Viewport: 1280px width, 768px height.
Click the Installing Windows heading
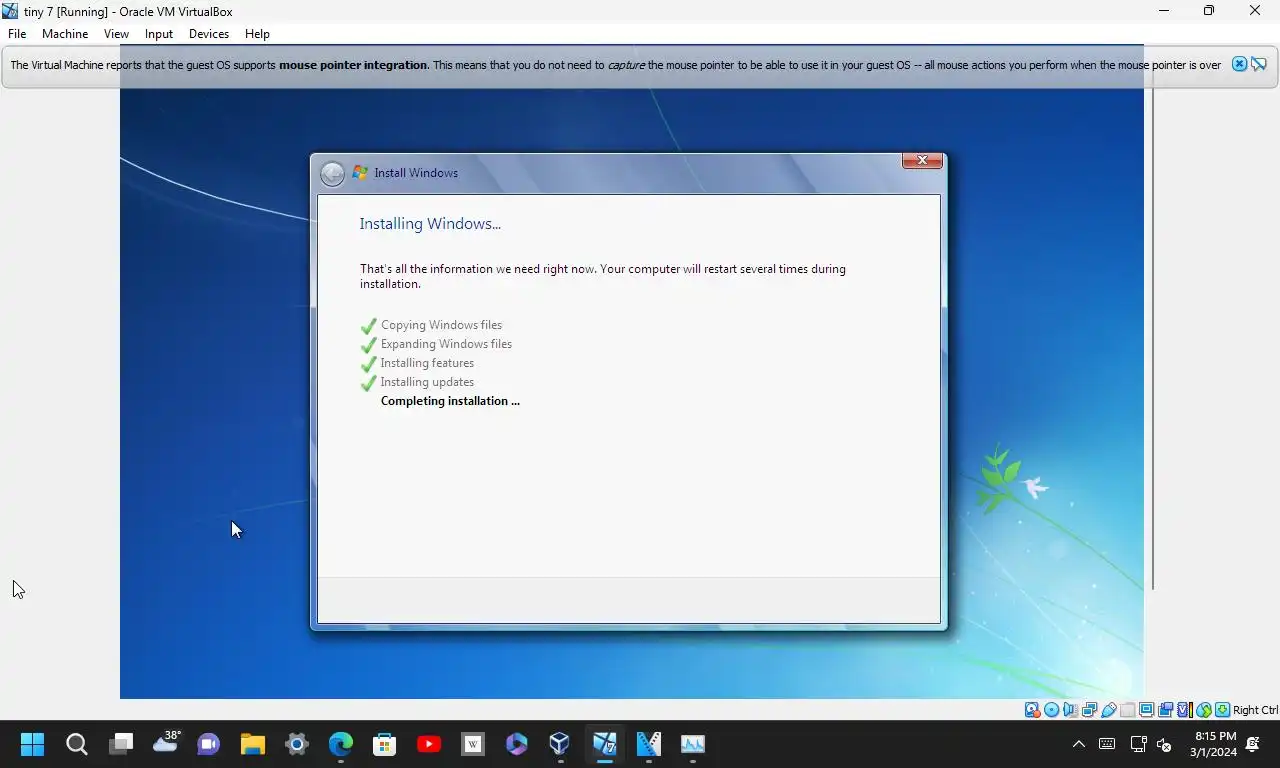click(x=430, y=224)
